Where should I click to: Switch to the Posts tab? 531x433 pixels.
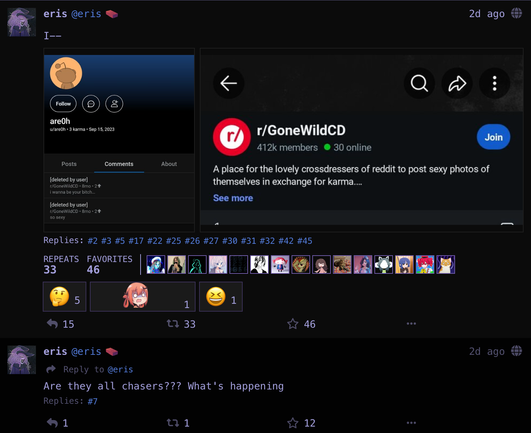point(69,164)
